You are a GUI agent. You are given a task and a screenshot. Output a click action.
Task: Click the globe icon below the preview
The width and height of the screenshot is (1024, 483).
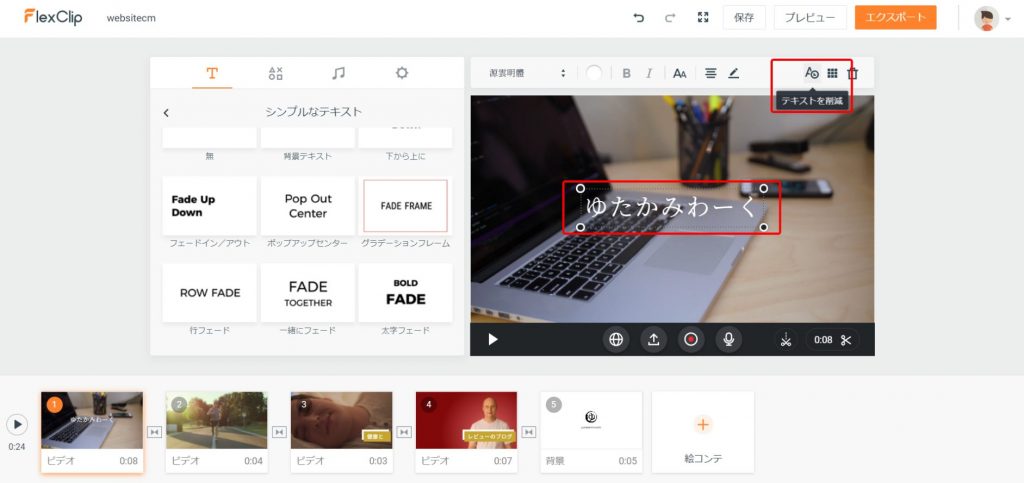coord(616,339)
